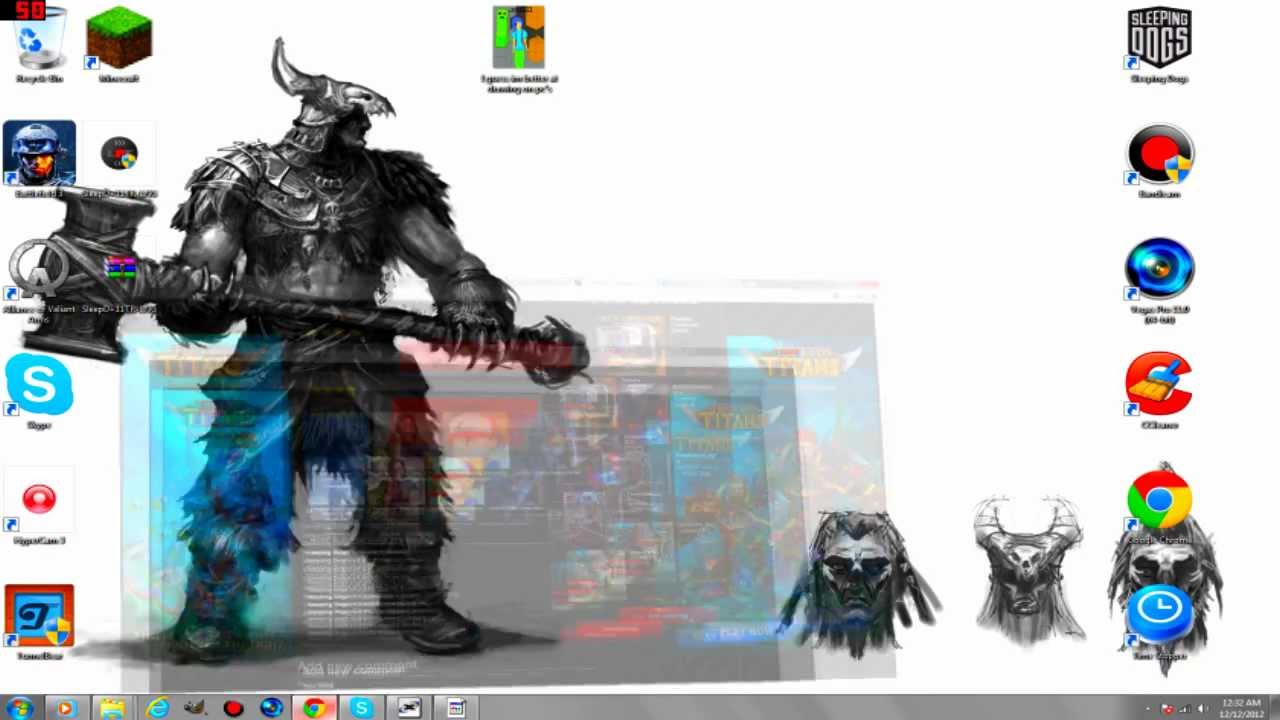Open the Recycle Bin desktop icon

39,44
